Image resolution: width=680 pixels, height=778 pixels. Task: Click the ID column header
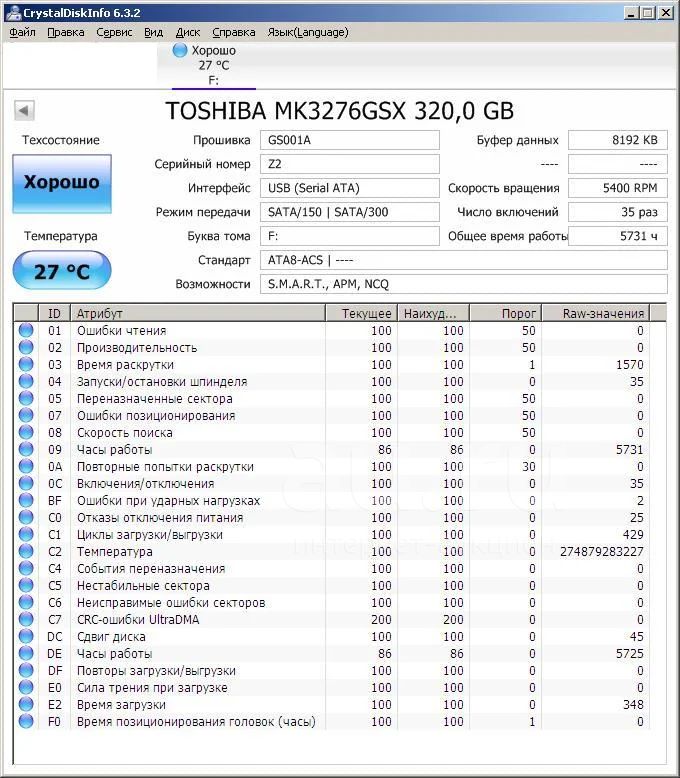[54, 314]
